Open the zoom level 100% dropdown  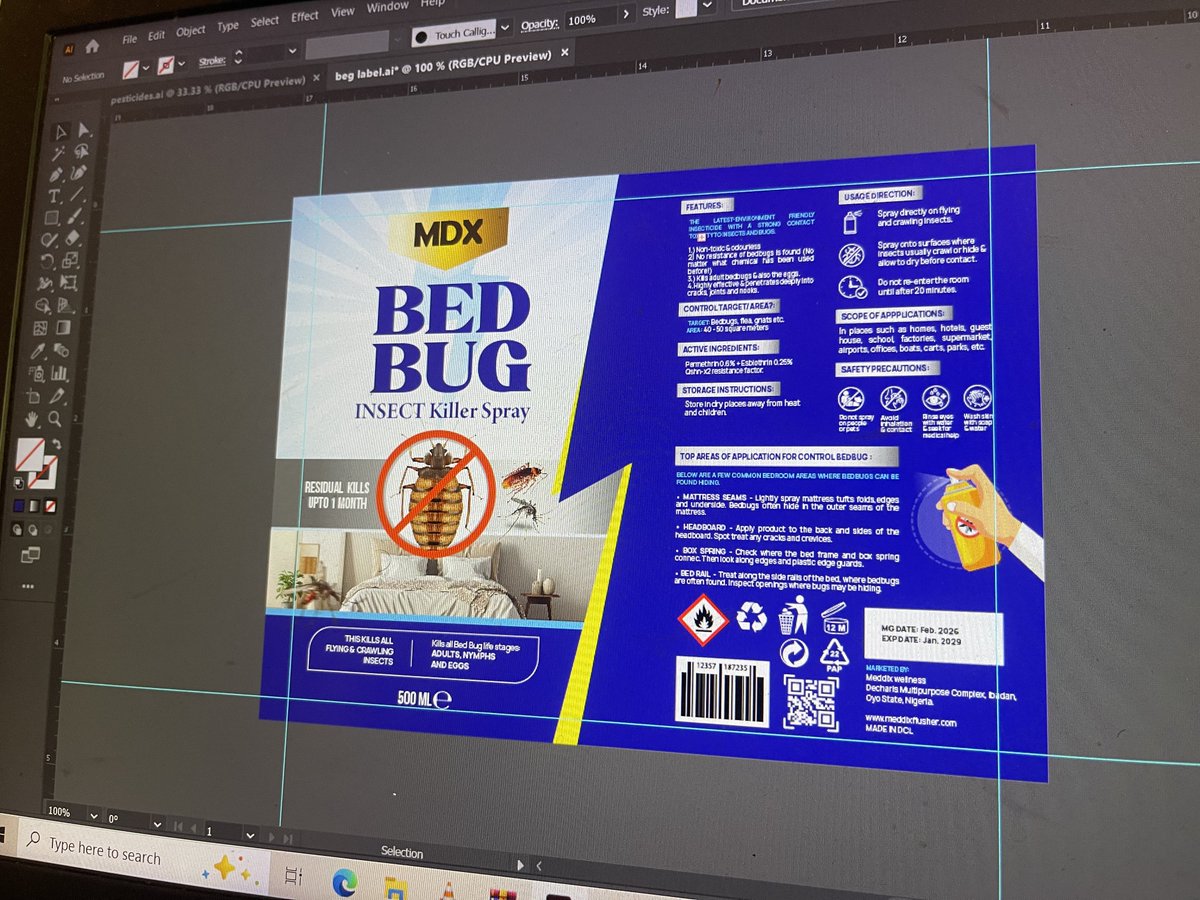point(94,815)
